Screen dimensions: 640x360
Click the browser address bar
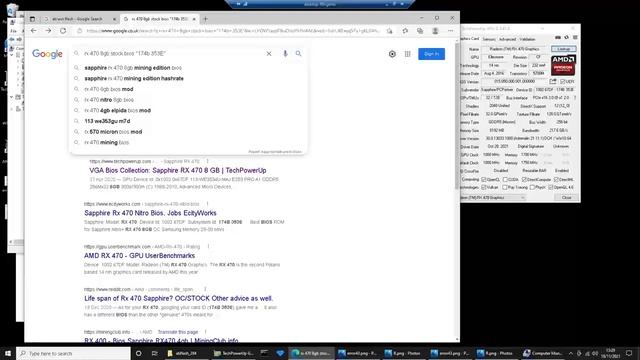233,31
